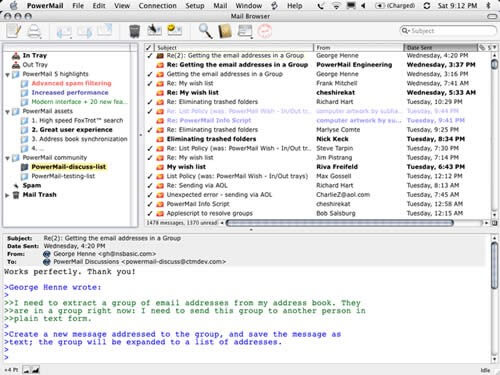
Task: Toggle read mark on Steve Tarpin message
Action: [x=150, y=148]
